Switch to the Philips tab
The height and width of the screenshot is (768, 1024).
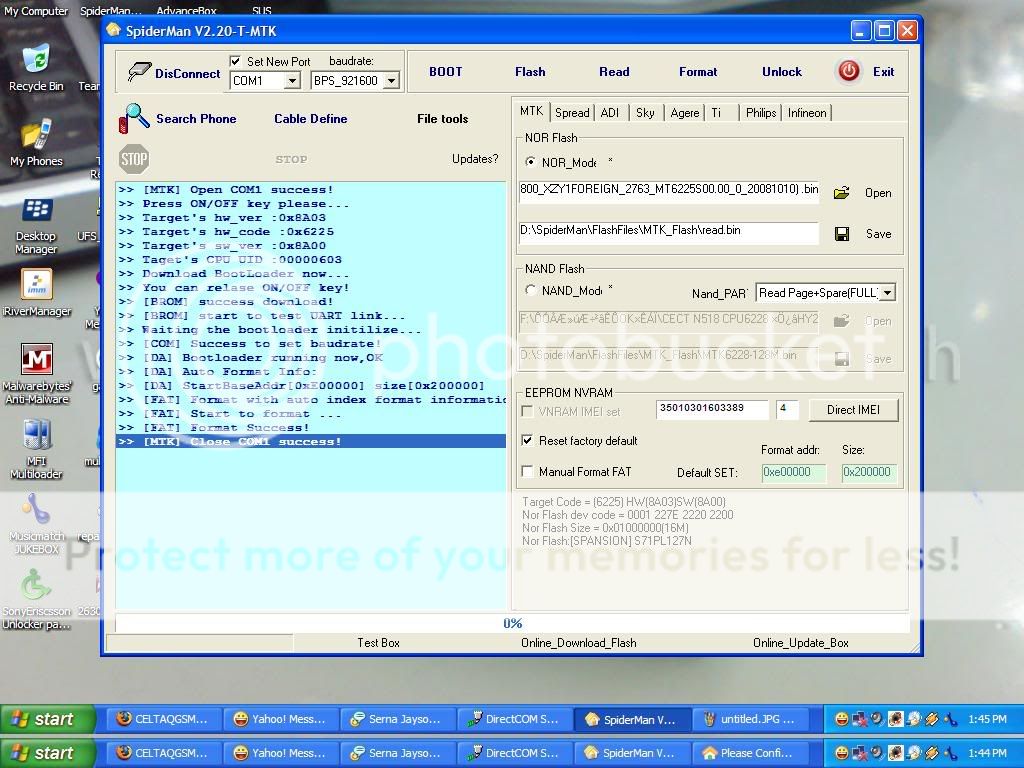761,113
